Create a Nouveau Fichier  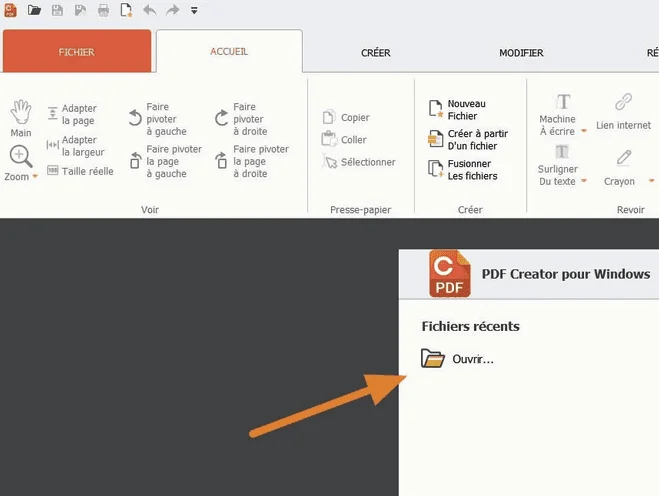click(x=457, y=110)
